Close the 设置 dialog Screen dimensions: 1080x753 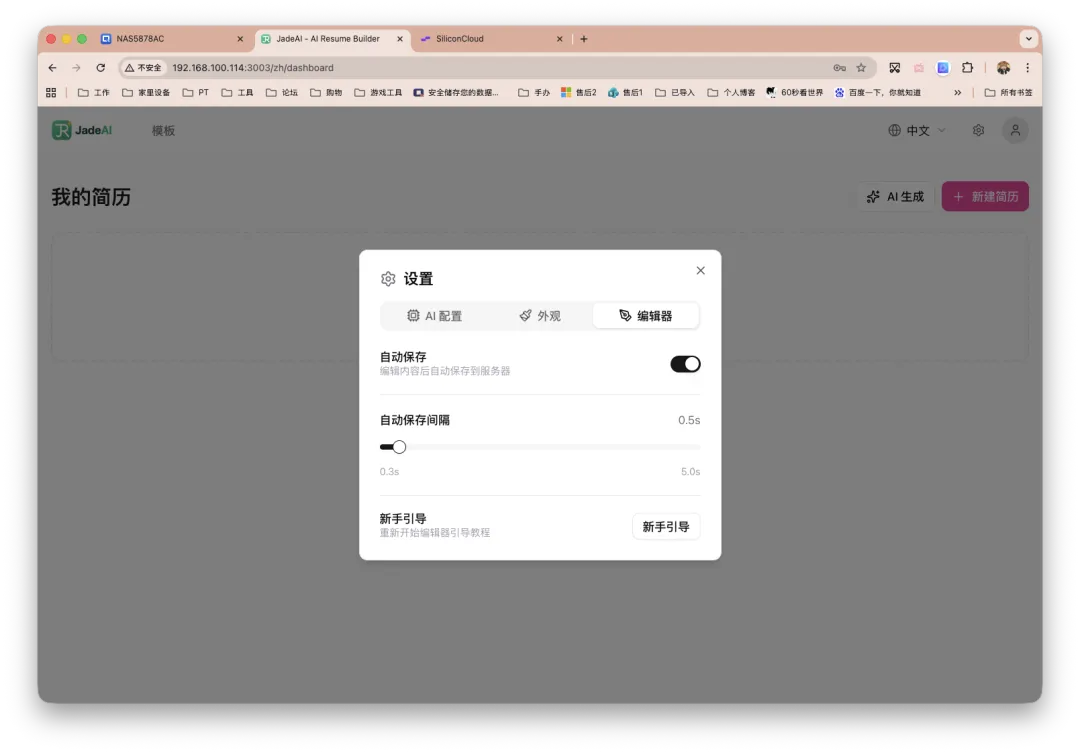coord(700,271)
